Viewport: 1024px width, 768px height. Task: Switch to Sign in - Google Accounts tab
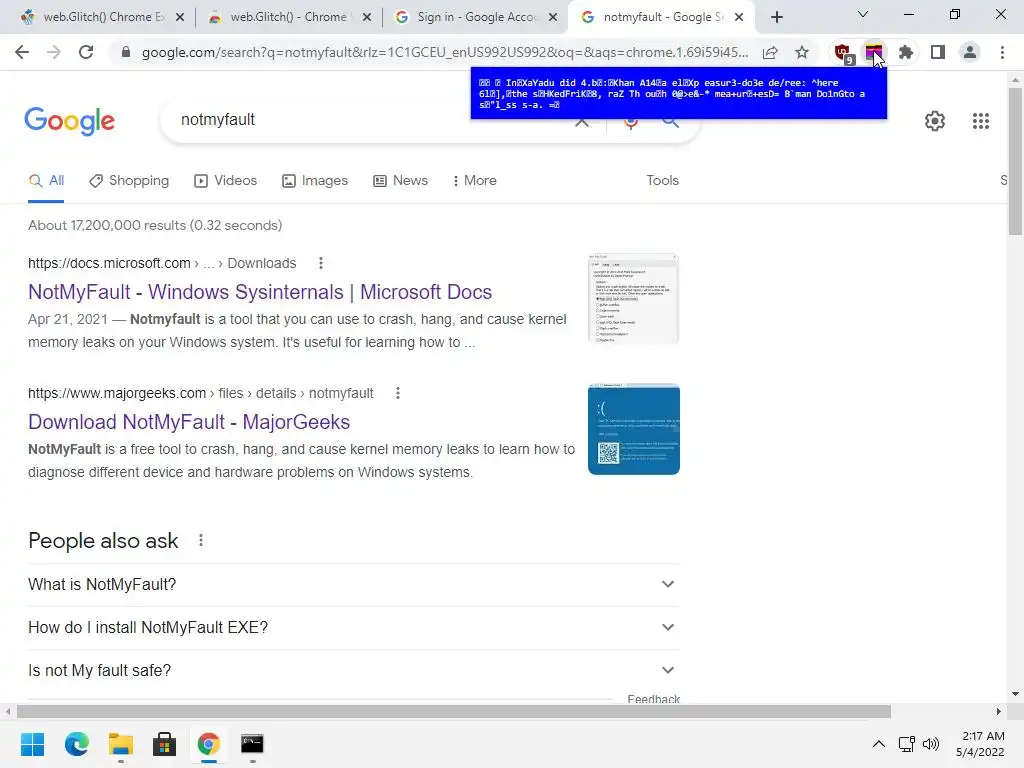tap(475, 18)
